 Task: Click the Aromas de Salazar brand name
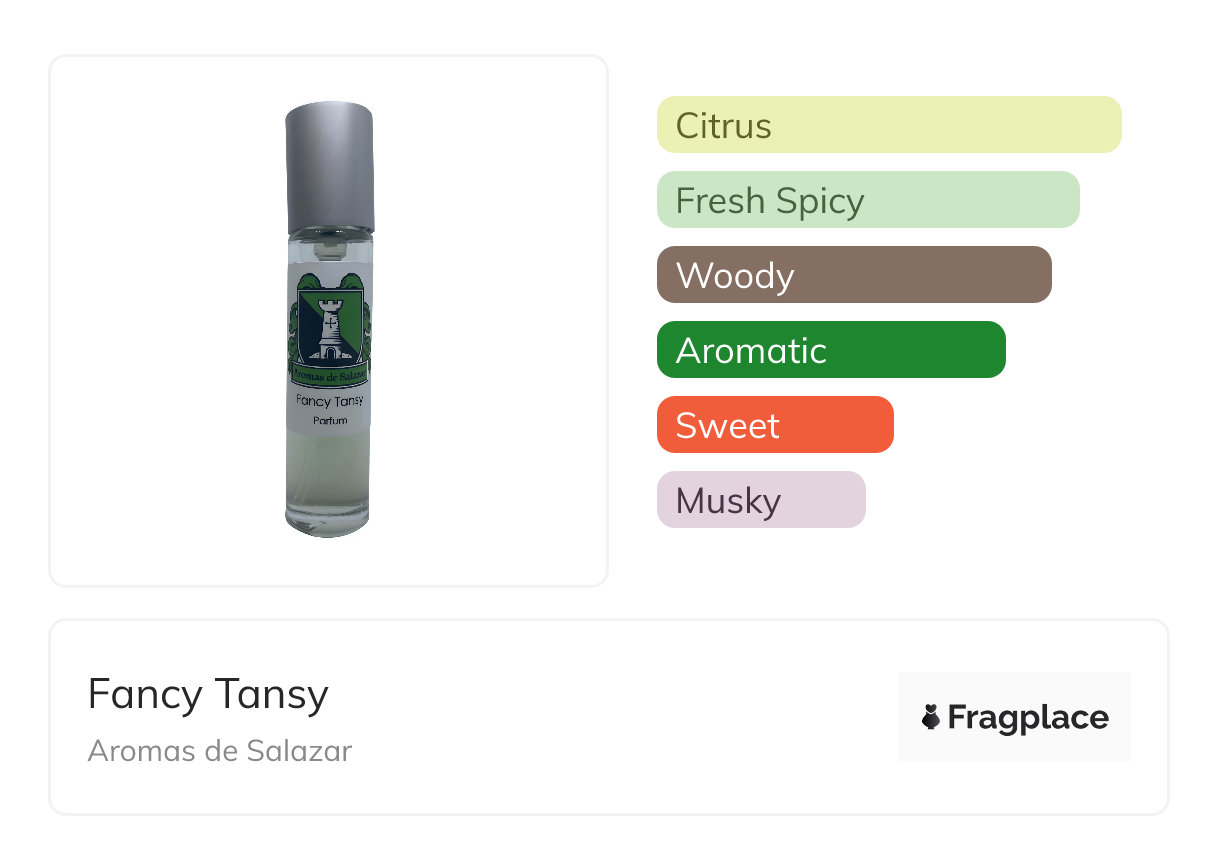[x=220, y=751]
